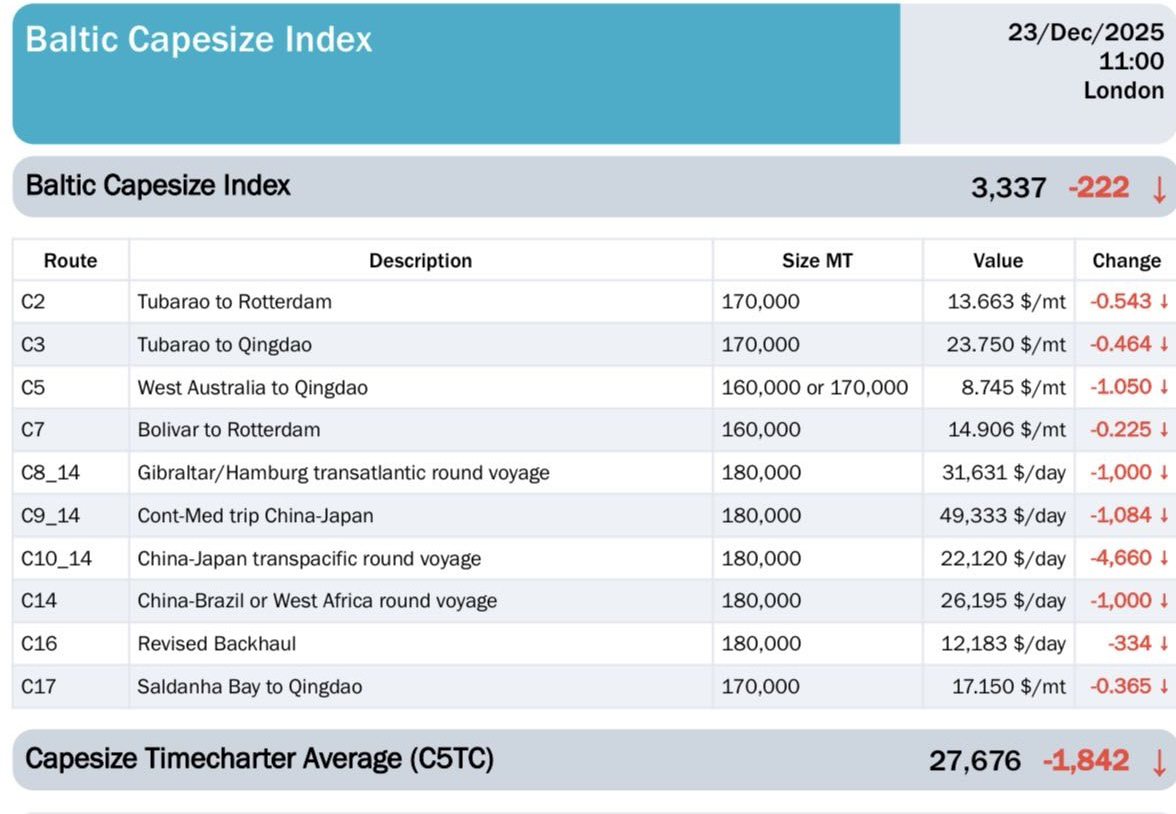The width and height of the screenshot is (1176, 814).
Task: Click the date 23/Dec/2025
Action: (x=1086, y=32)
